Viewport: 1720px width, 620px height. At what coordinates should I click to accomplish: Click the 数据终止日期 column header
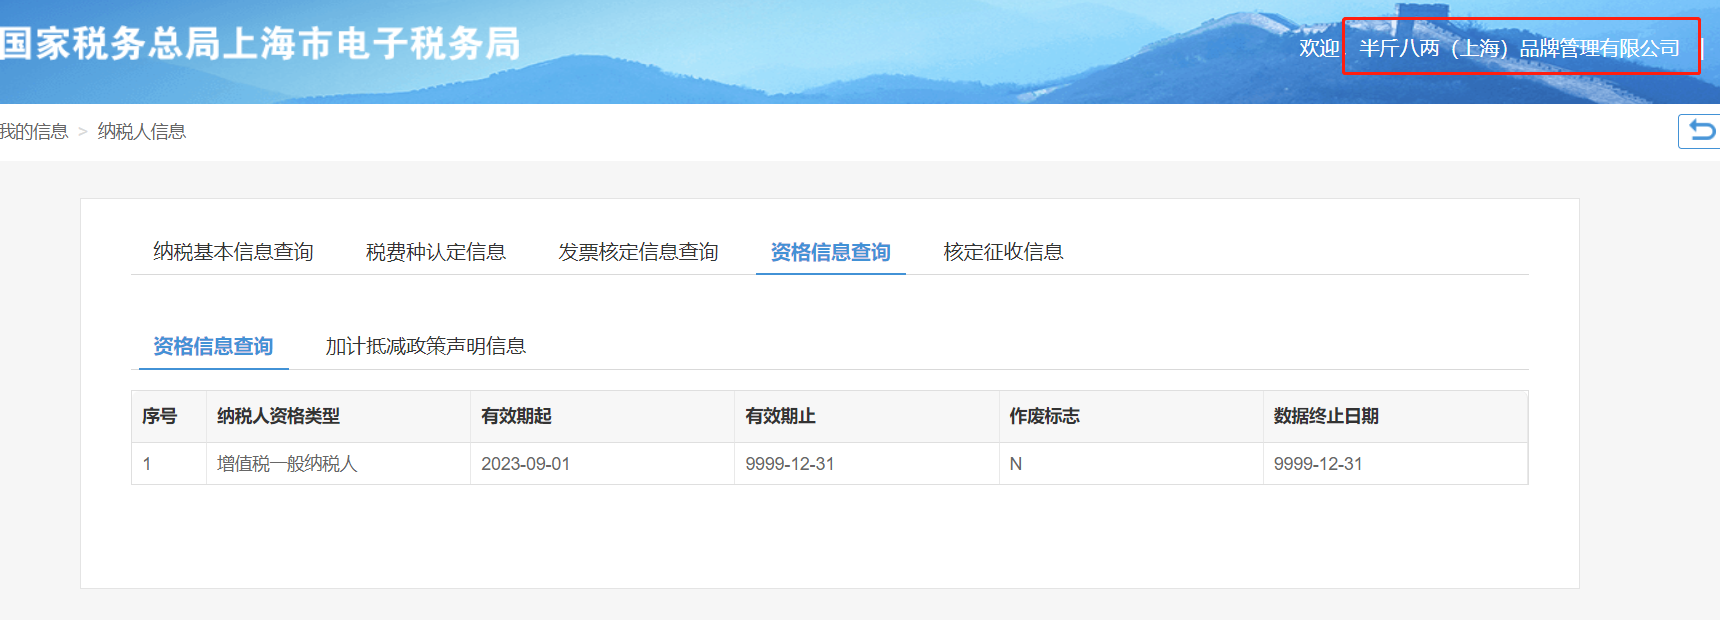(1326, 416)
